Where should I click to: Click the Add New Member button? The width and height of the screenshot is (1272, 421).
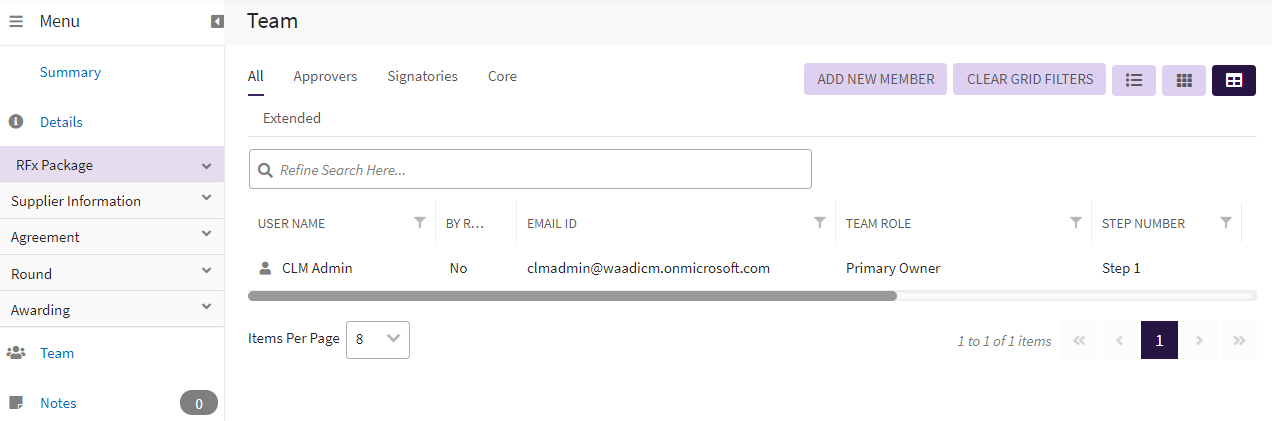tap(876, 80)
